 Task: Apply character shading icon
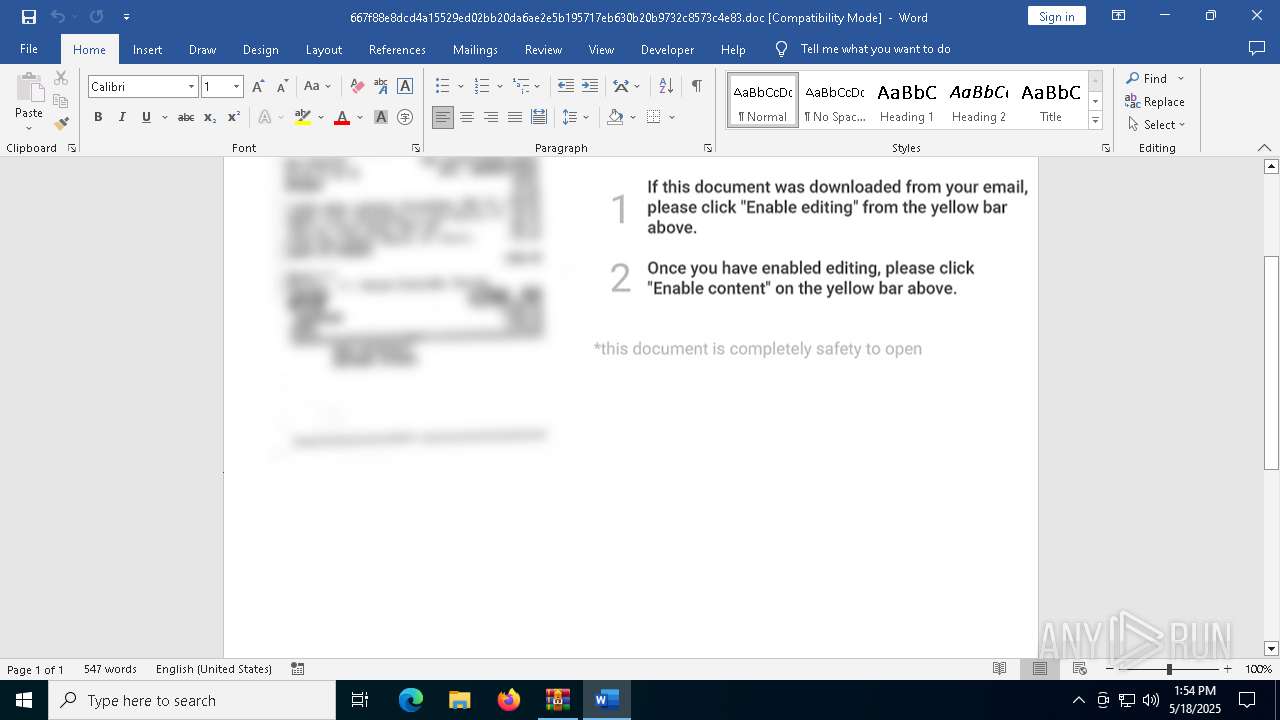381,118
